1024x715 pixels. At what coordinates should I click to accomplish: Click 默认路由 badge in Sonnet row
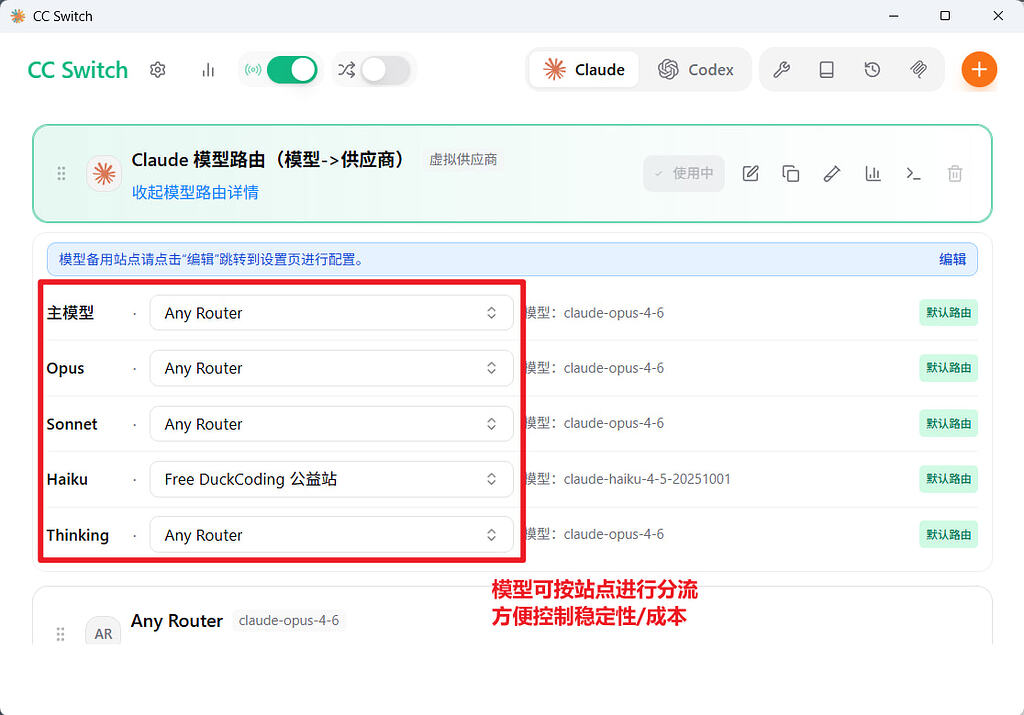click(x=948, y=424)
